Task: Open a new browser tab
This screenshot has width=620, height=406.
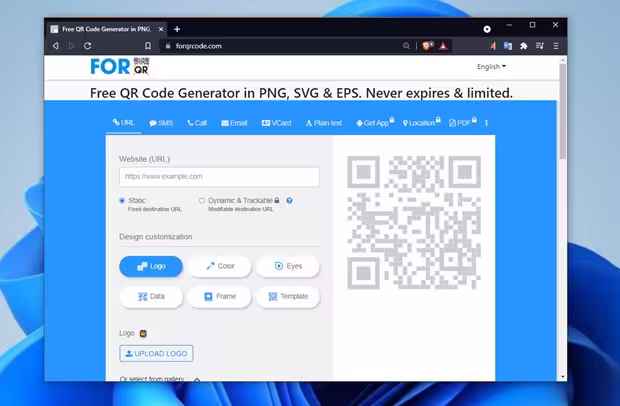Action: [177, 29]
